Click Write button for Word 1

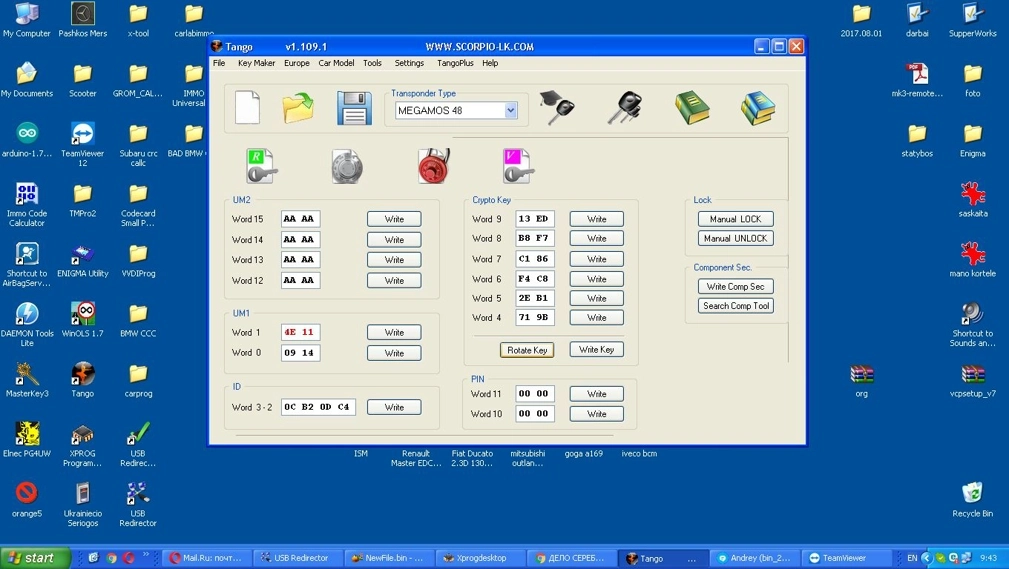[394, 332]
